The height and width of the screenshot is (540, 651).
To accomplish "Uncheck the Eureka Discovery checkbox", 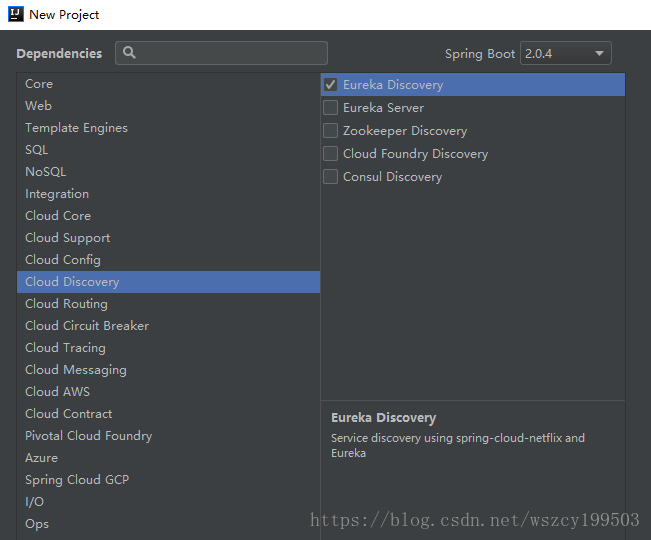I will tap(330, 85).
